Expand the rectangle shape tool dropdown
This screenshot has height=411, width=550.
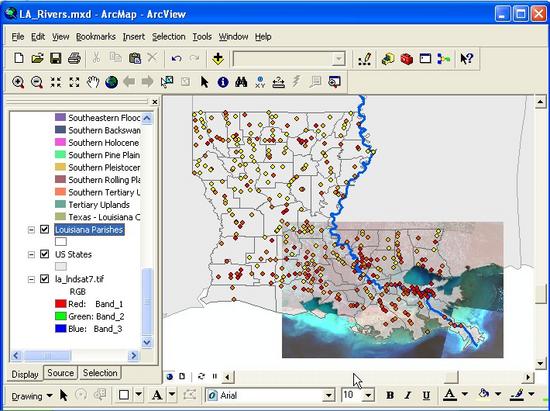pos(139,395)
